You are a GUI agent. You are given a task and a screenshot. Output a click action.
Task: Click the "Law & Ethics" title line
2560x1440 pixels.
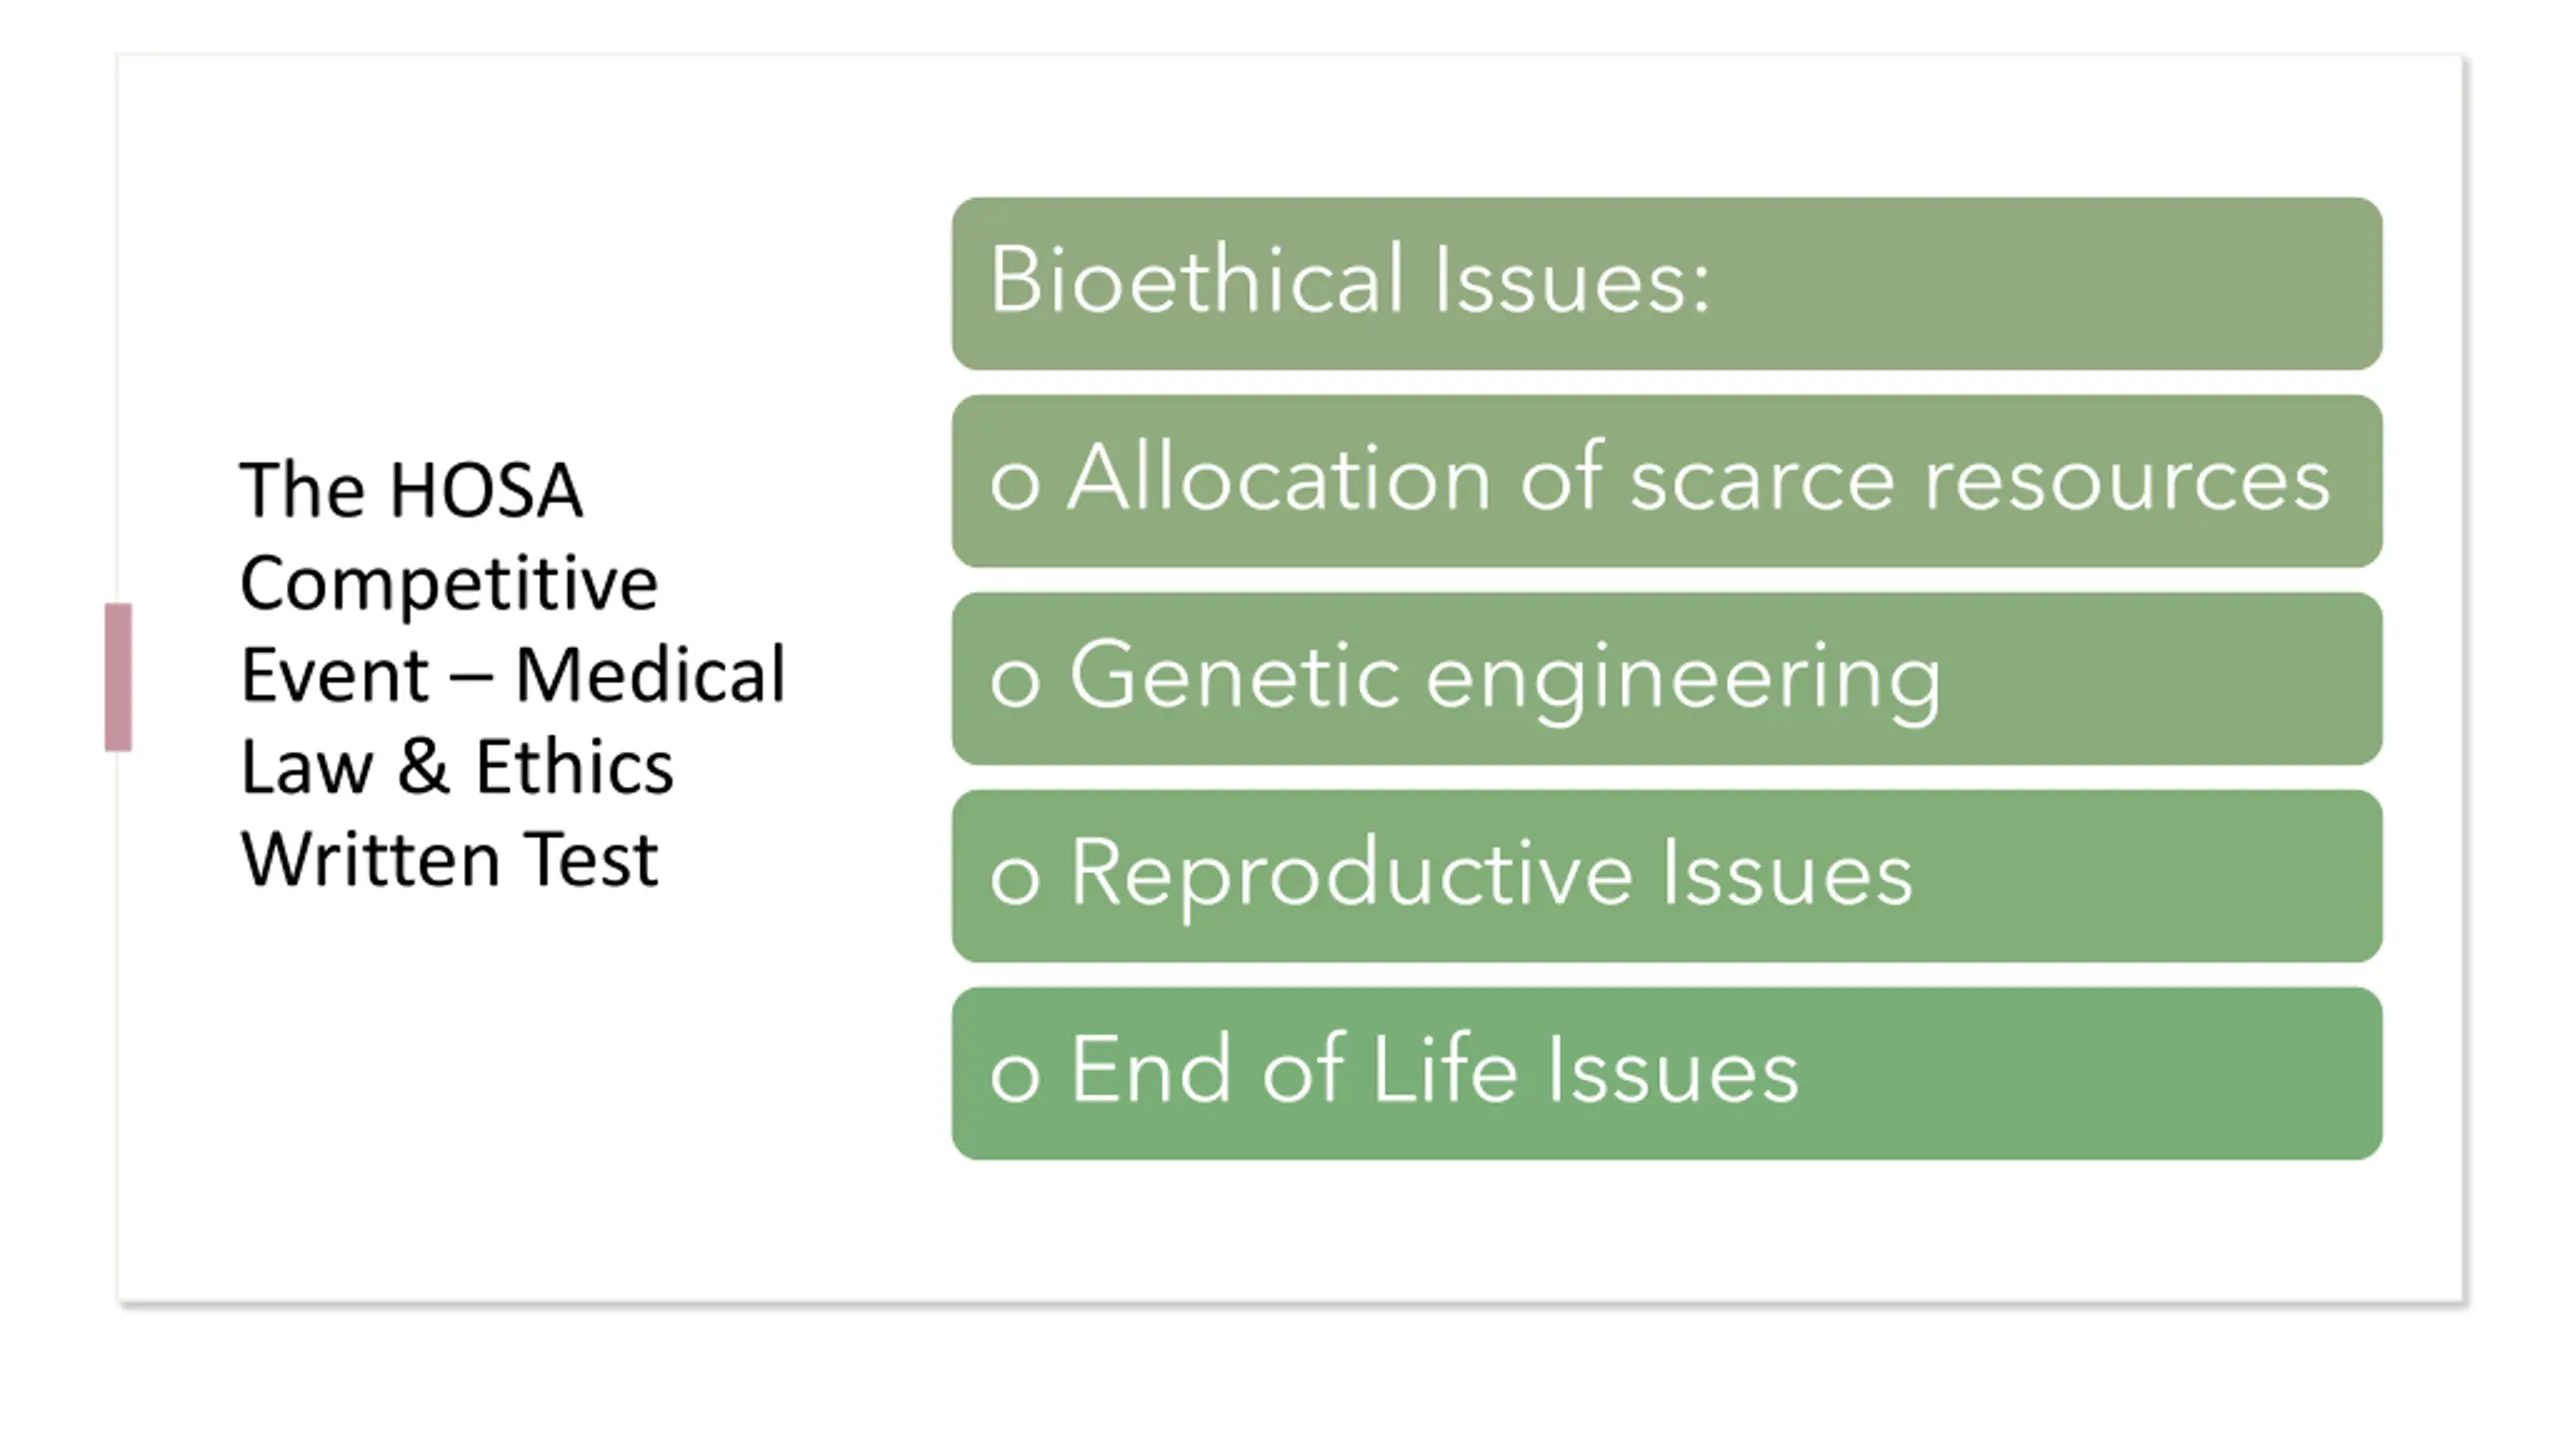pyautogui.click(x=457, y=767)
